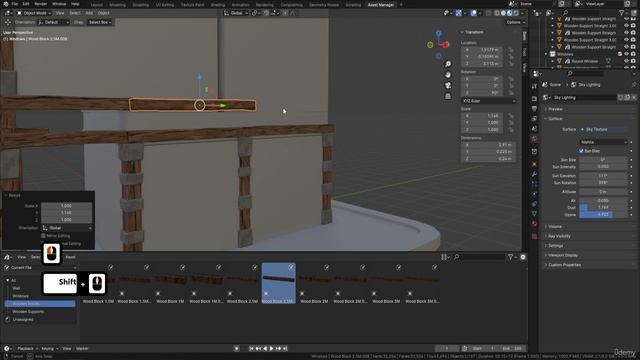Select rendered viewport shading
Image resolution: width=640 pixels, height=360 pixels.
[516, 13]
